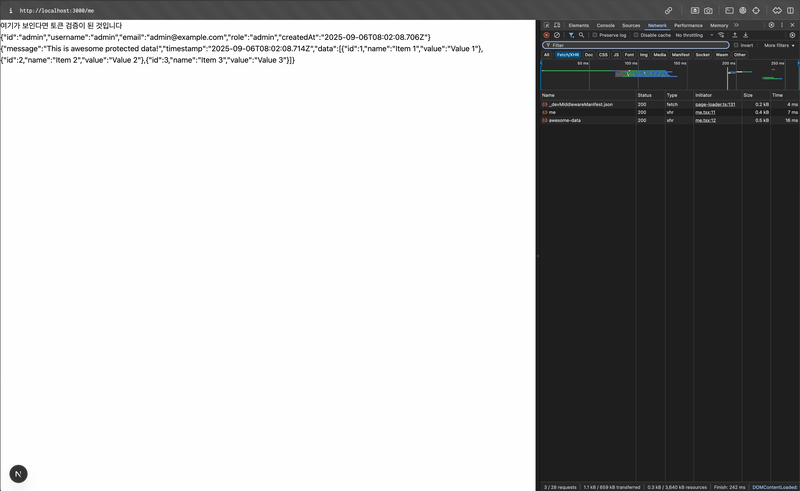Stop recording network log with the red record button
This screenshot has height=491, width=800.
tap(546, 35)
